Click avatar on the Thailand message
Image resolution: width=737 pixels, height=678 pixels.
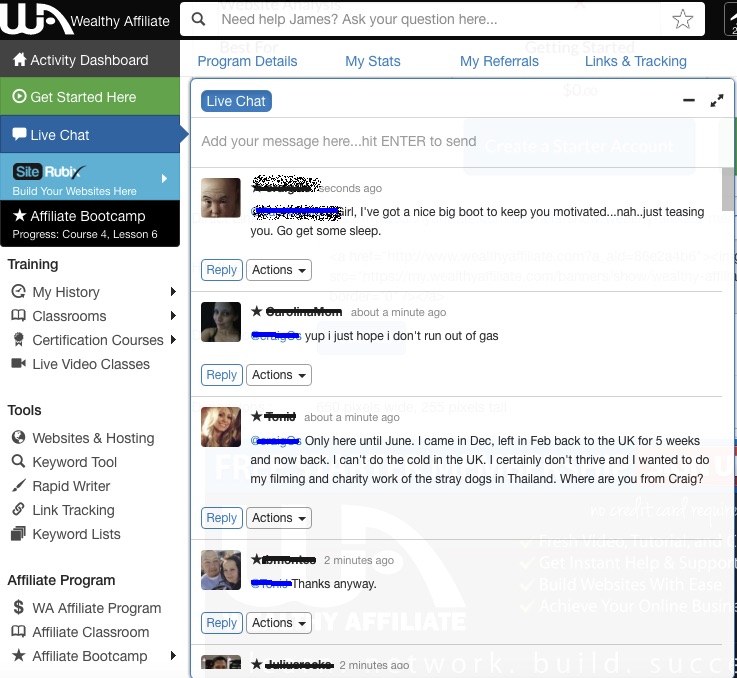221,426
